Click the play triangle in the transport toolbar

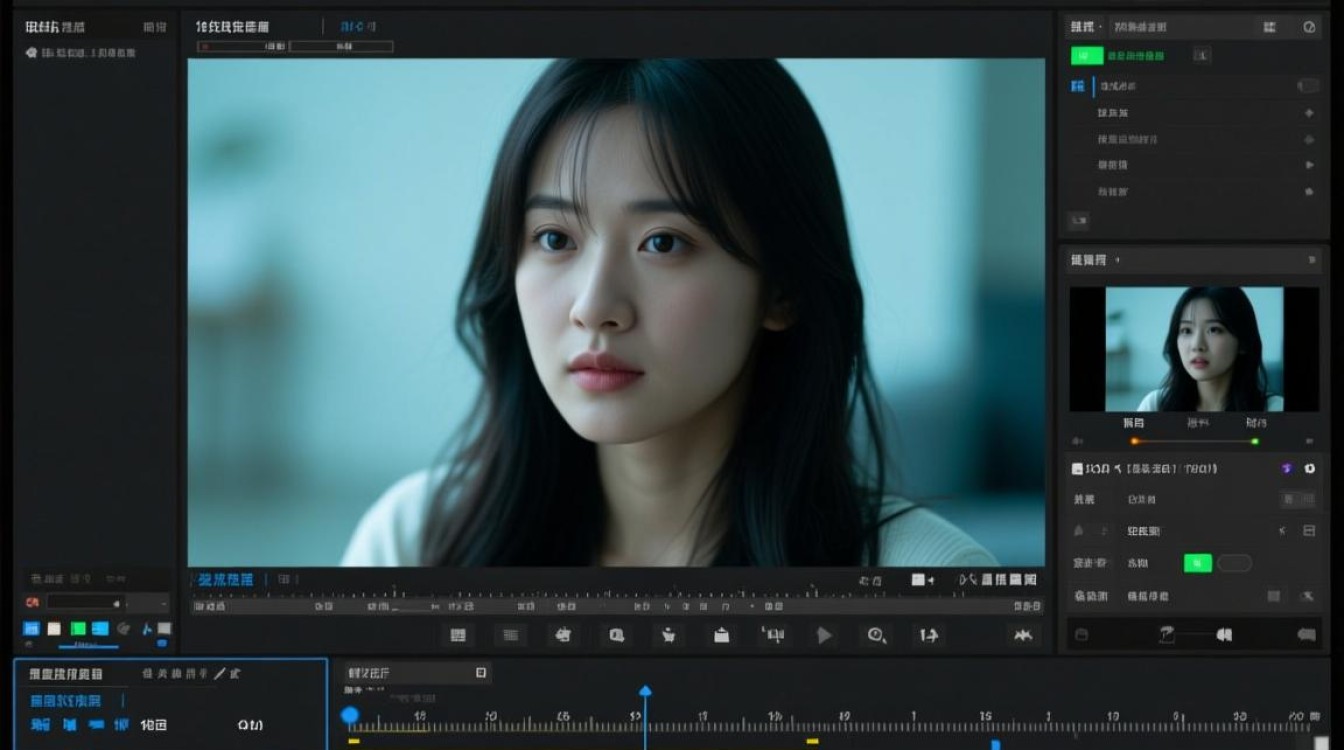click(825, 635)
